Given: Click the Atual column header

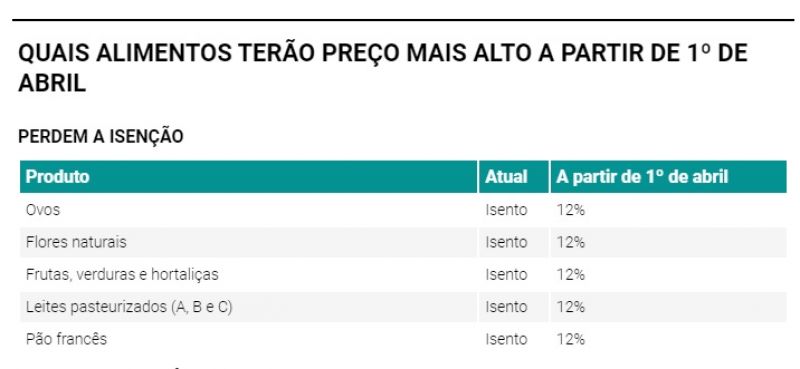Looking at the screenshot, I should [x=506, y=177].
